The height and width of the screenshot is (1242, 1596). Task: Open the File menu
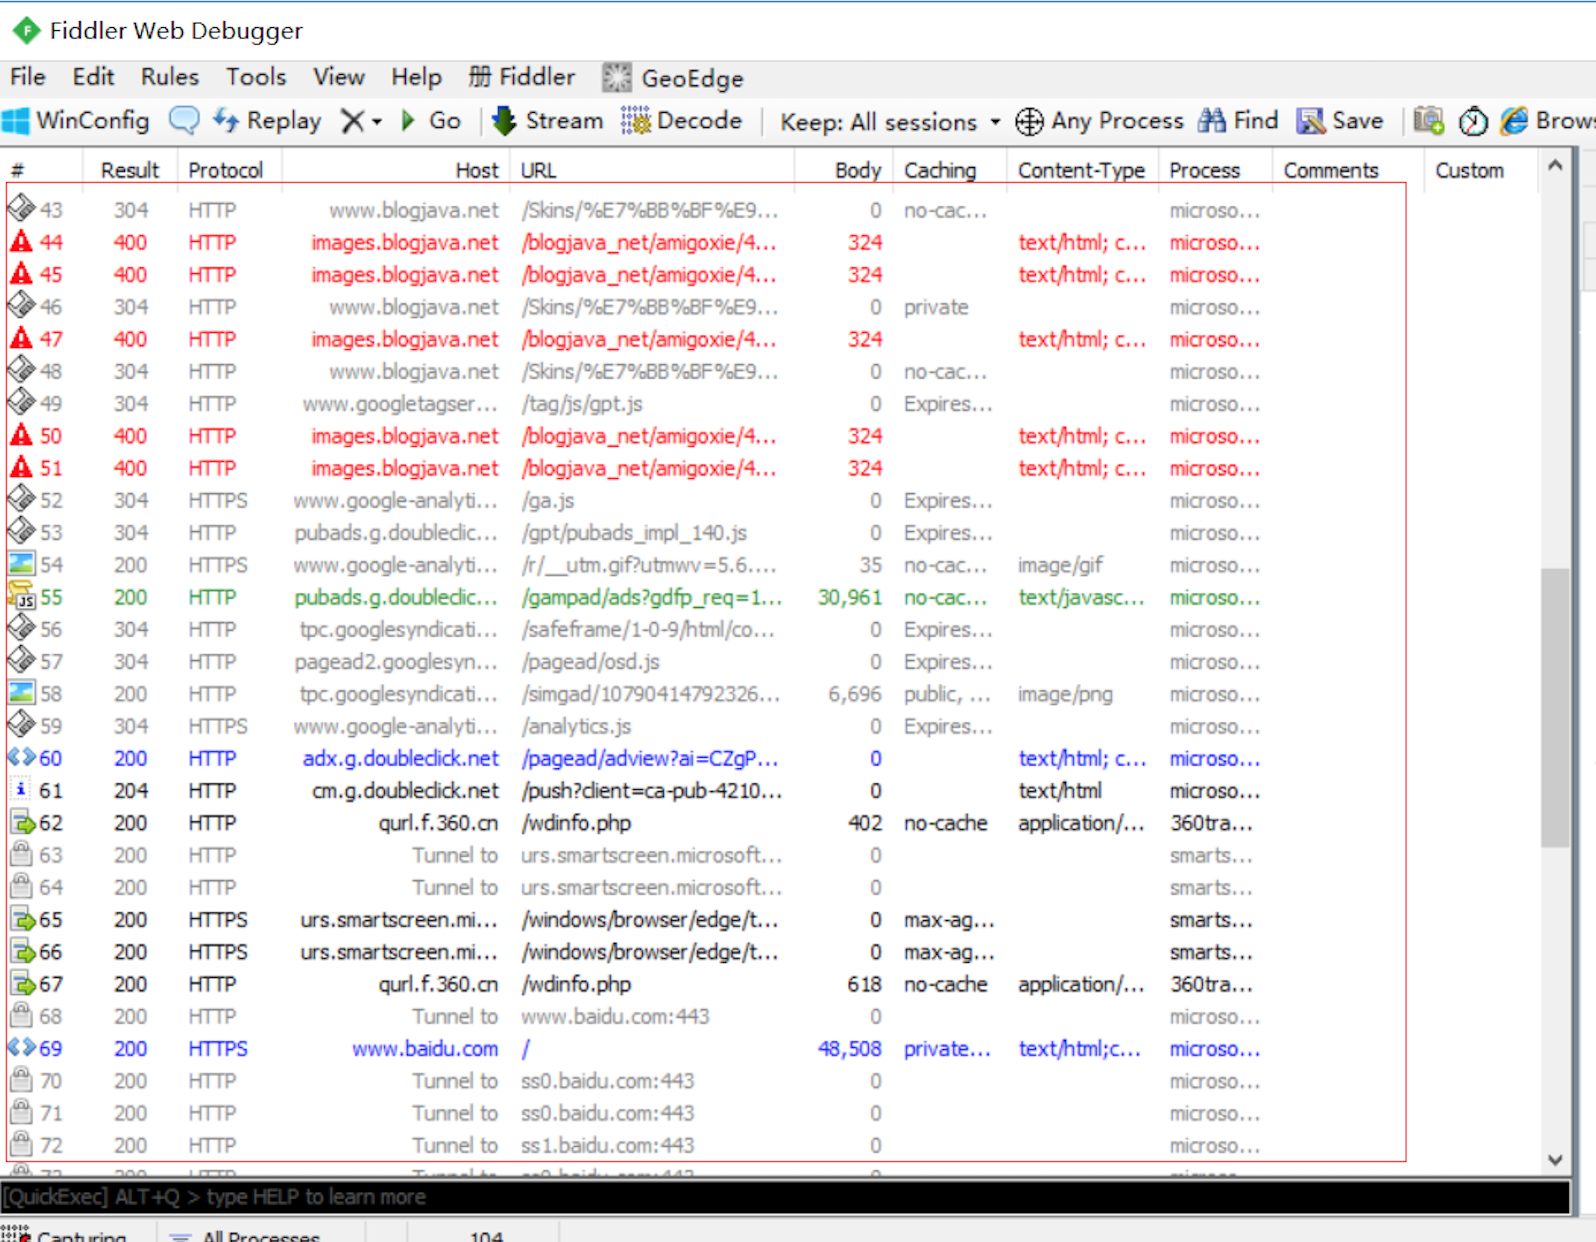tap(28, 77)
